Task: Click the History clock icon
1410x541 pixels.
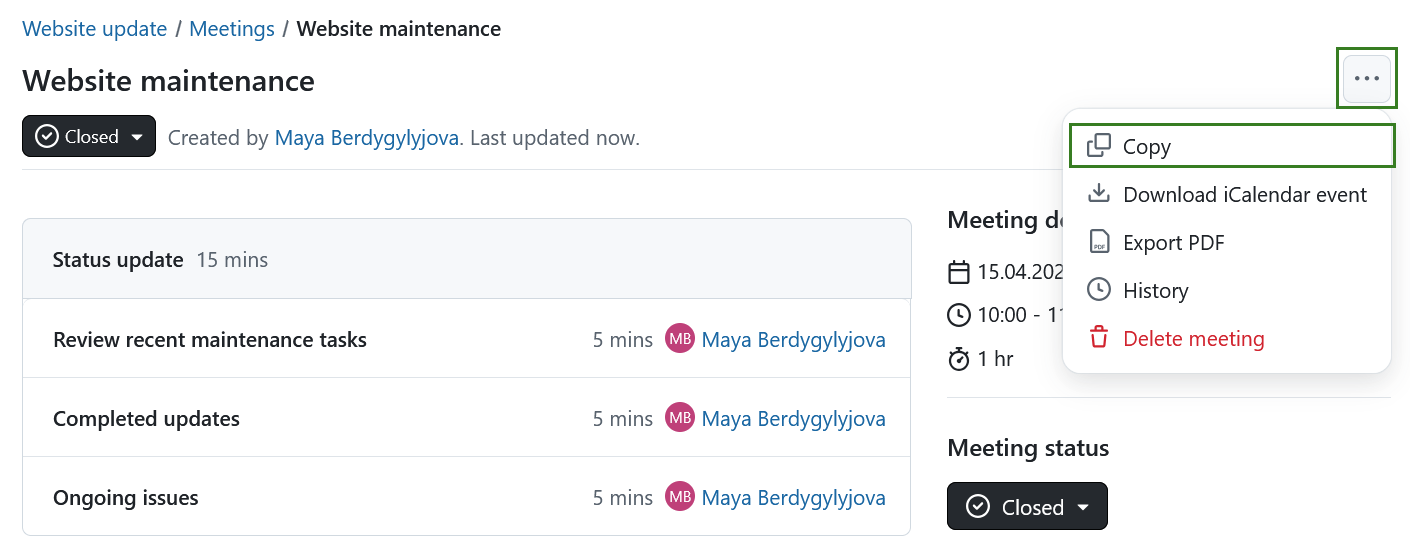Action: click(x=1099, y=290)
